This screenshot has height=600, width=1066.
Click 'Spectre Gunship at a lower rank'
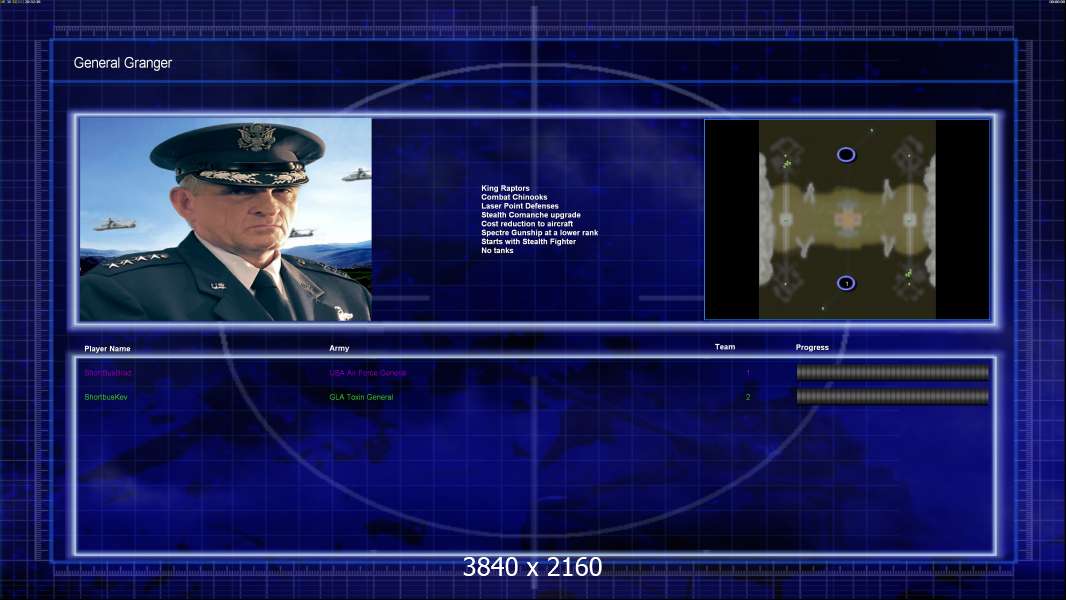click(x=540, y=232)
